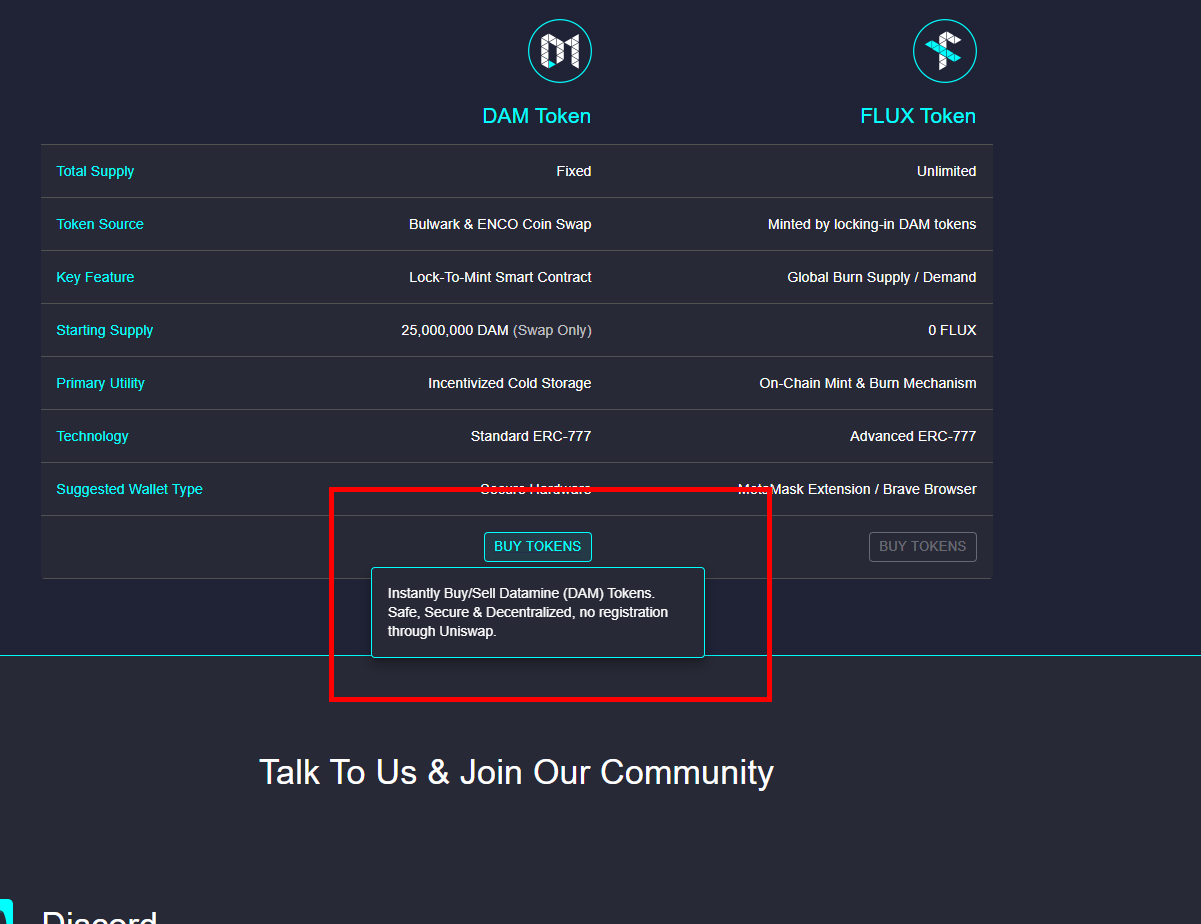The image size is (1201, 924).
Task: Click the 'Fixed' total supply value
Action: (574, 171)
